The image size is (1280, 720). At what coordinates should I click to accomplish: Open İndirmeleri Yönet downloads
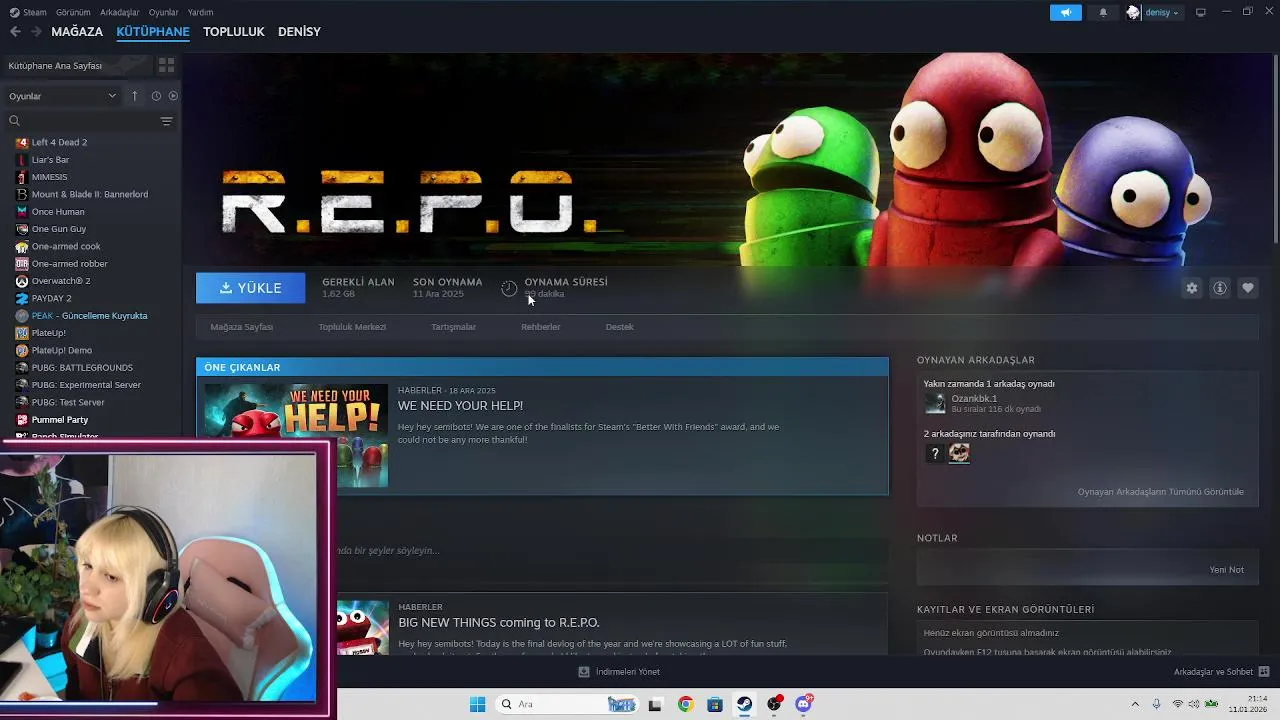coord(619,672)
